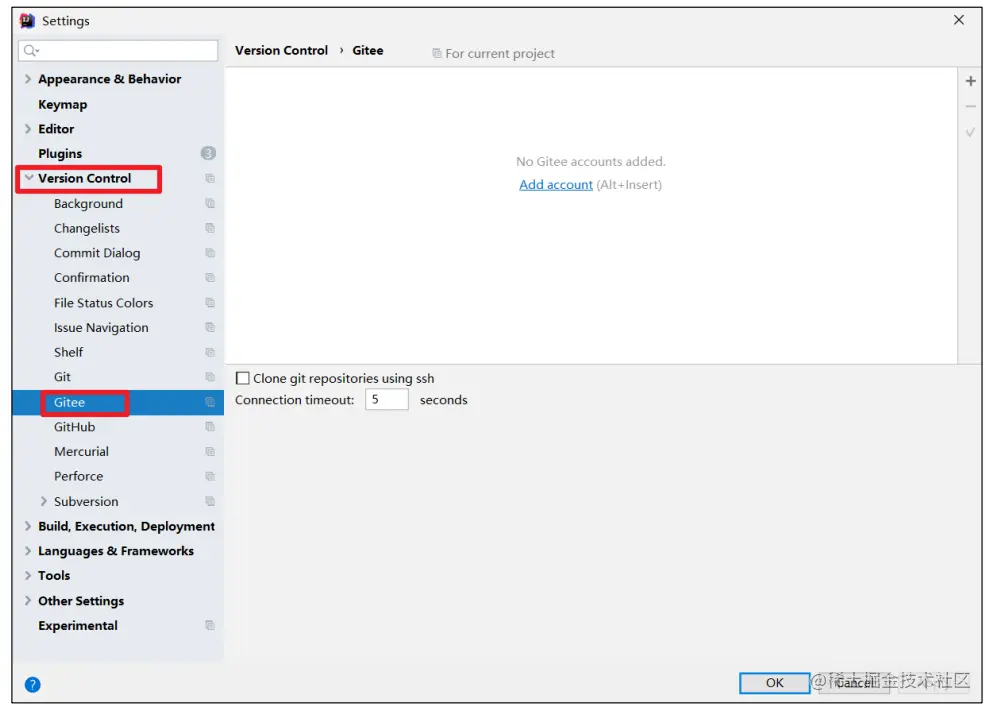
Task: Select the GitHub settings item
Action: click(x=75, y=427)
